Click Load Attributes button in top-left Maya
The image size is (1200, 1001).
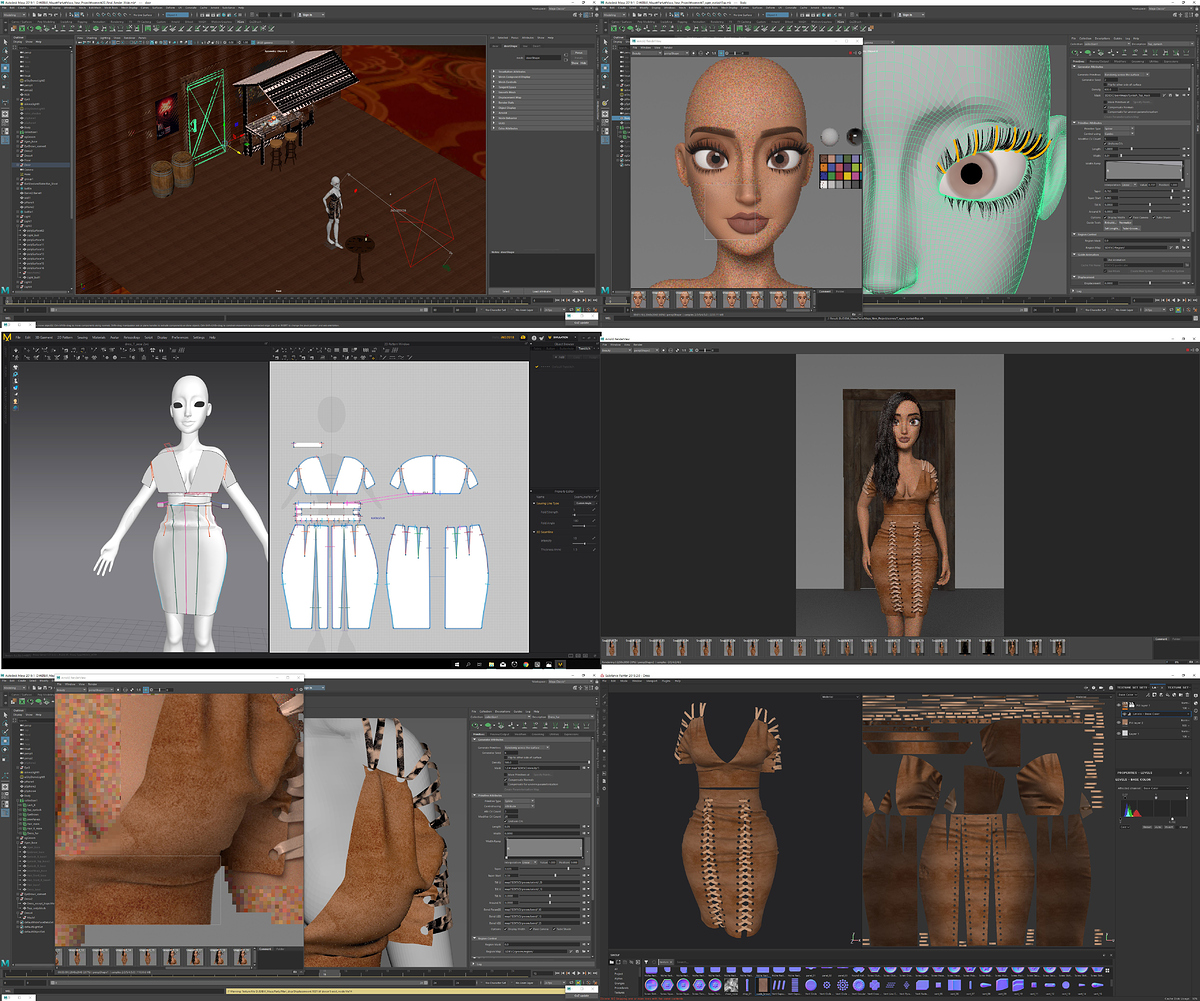click(x=541, y=291)
